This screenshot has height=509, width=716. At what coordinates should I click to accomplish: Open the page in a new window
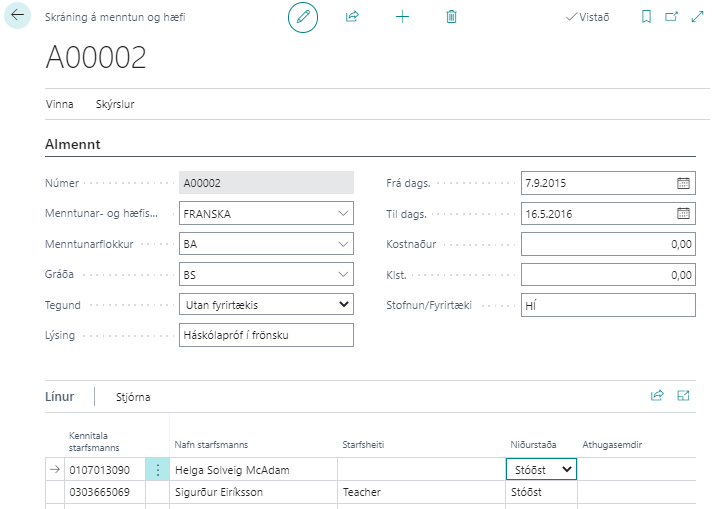(671, 17)
